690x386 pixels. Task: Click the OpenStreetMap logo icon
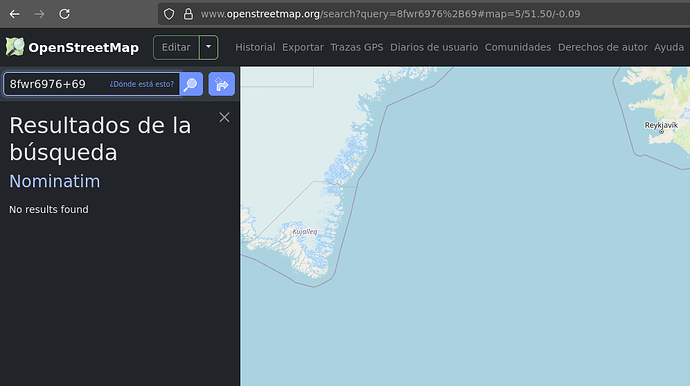[x=15, y=47]
